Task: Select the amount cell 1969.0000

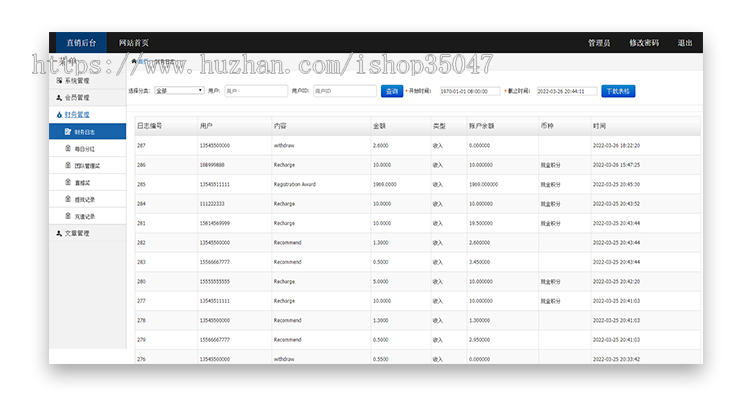Action: (x=385, y=184)
